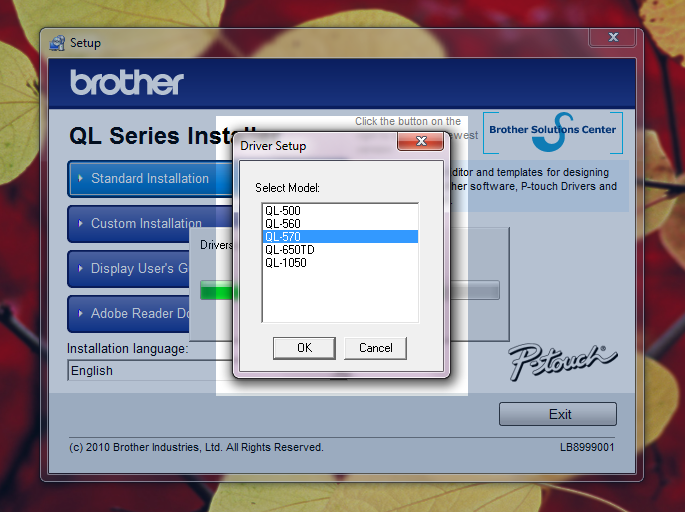685x512 pixels.
Task: Choose Custom Installation option
Action: [150, 224]
